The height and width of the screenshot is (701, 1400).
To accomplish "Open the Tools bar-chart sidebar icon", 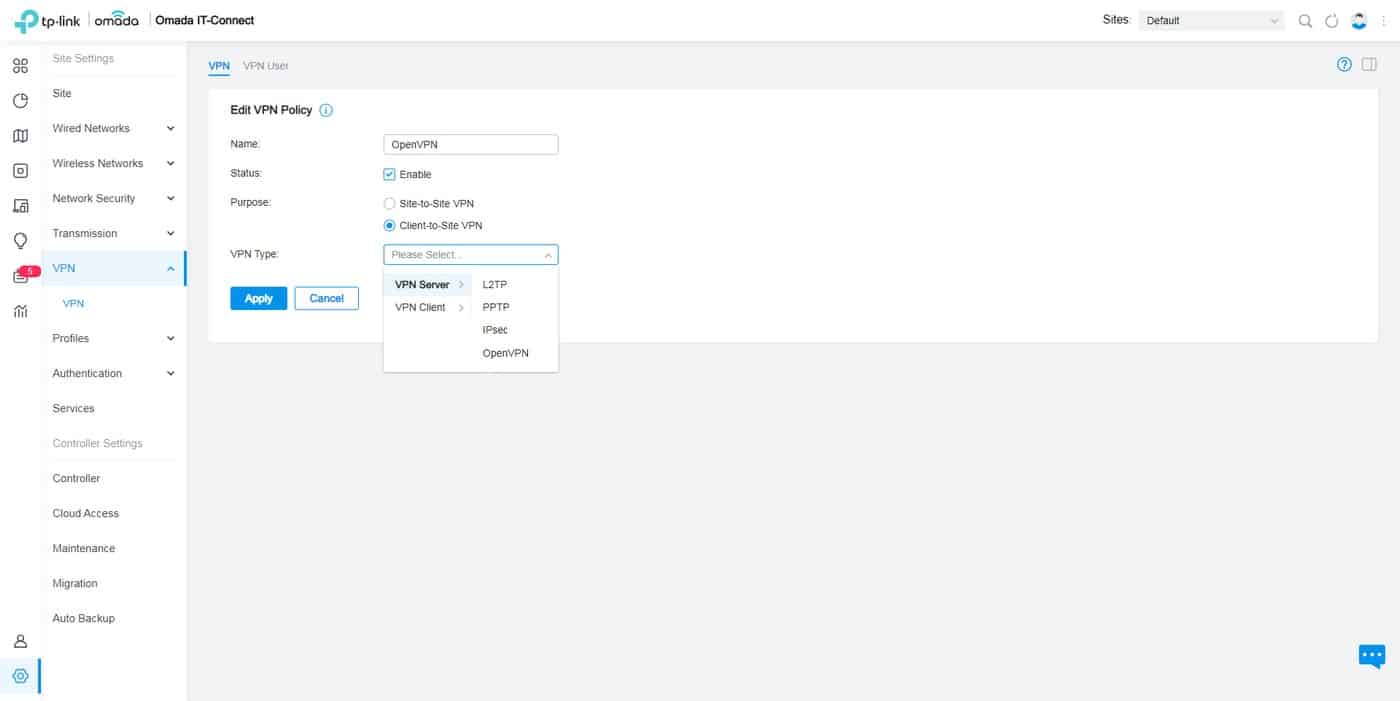I will click(x=20, y=311).
